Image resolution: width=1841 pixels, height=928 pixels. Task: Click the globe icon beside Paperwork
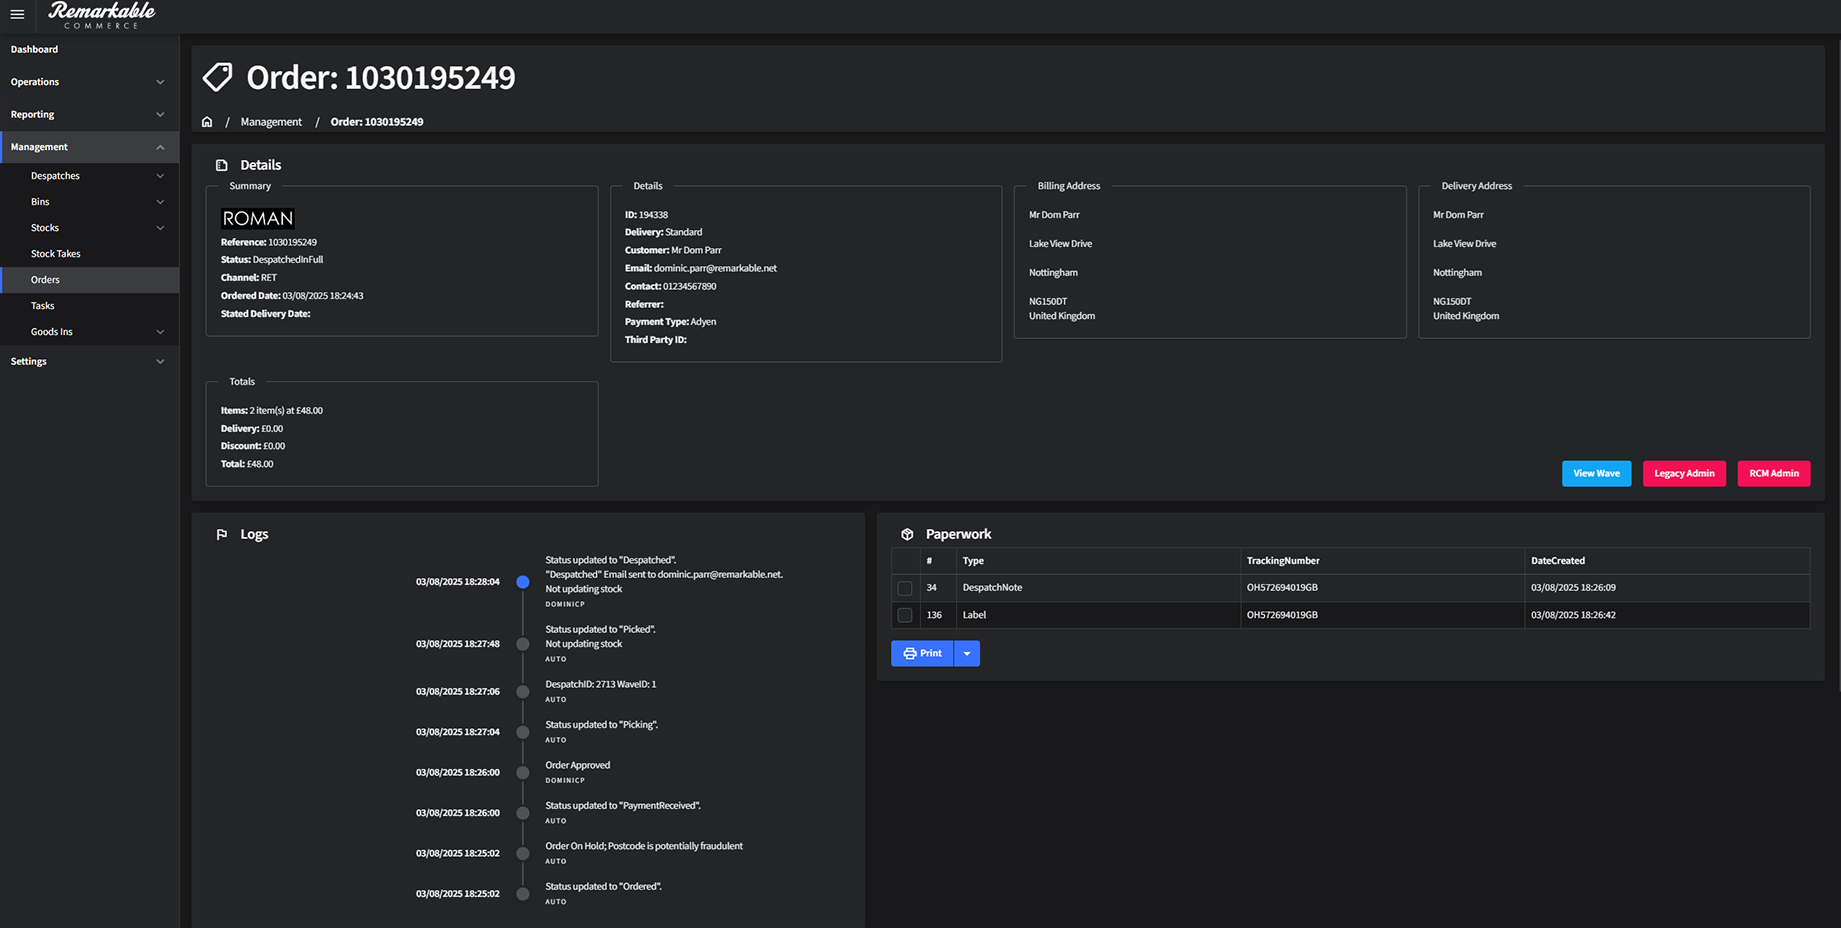[907, 534]
